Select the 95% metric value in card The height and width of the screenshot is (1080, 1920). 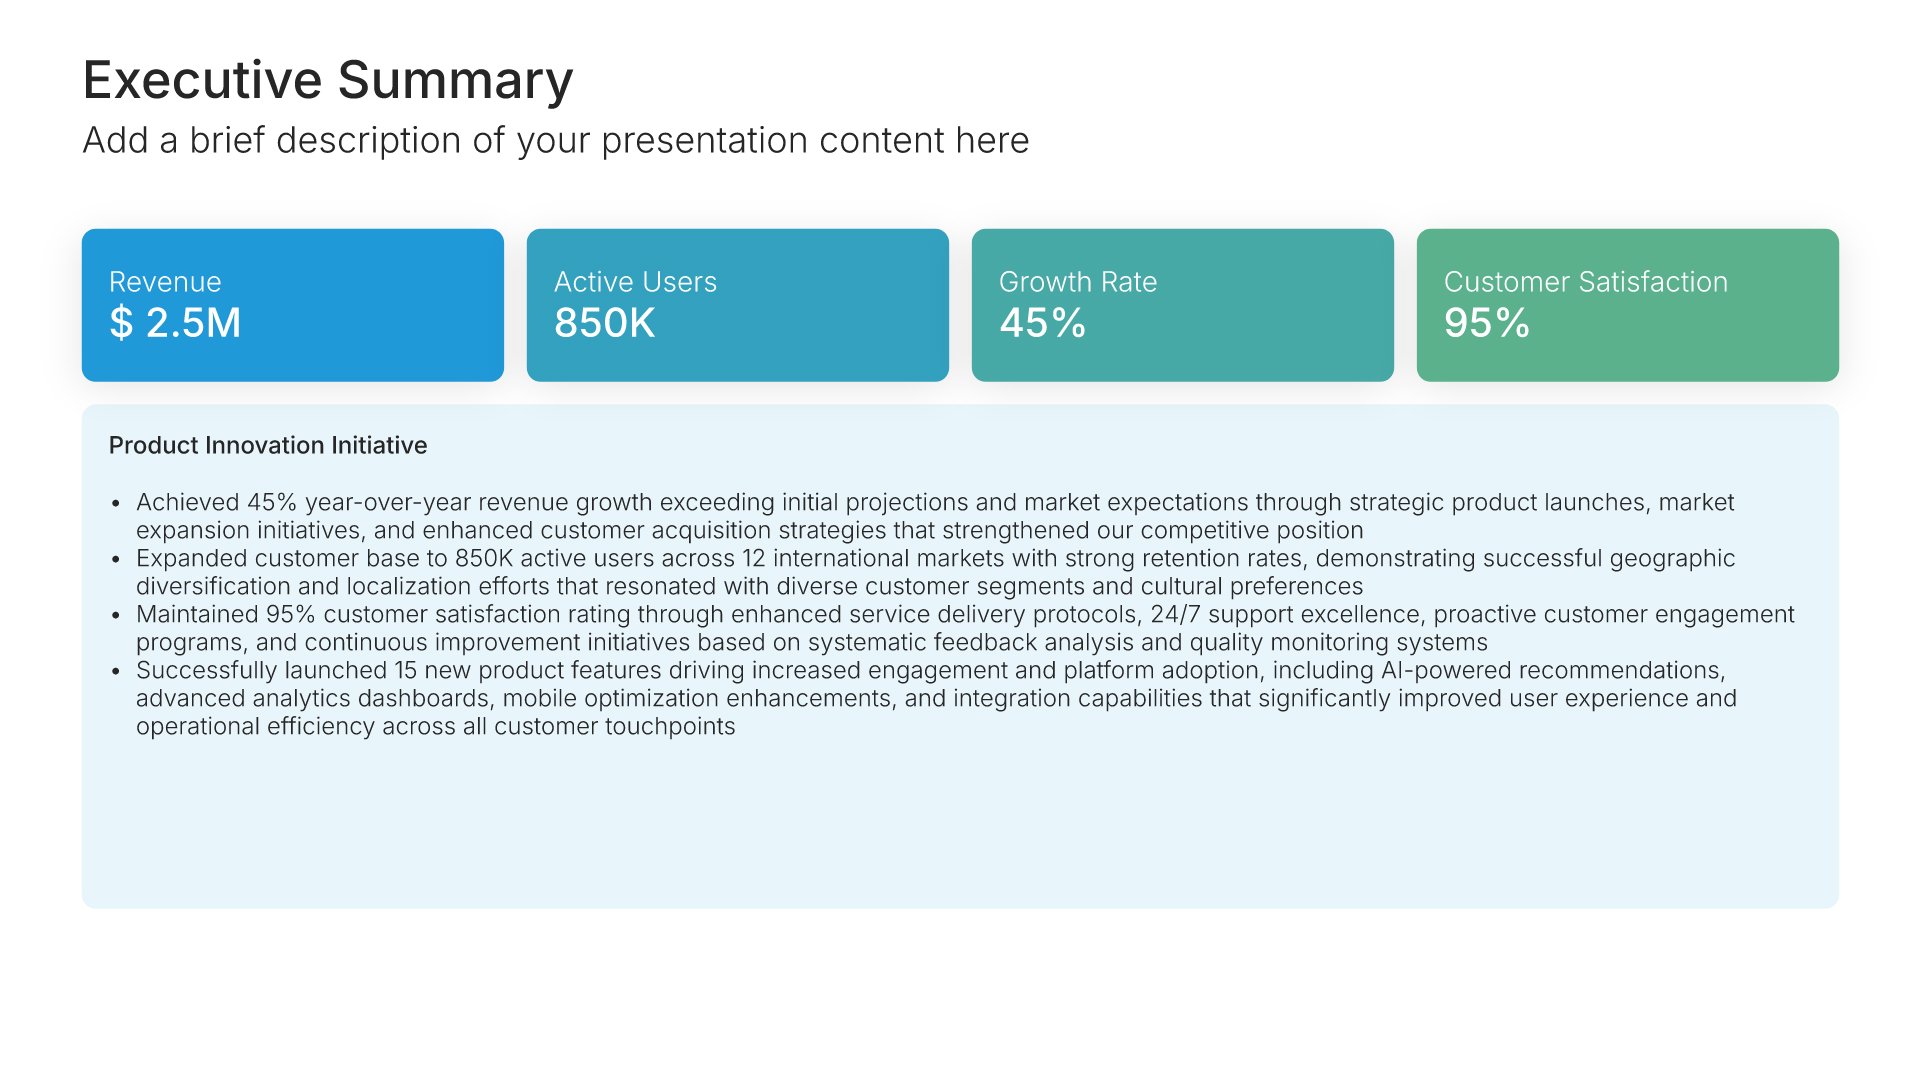click(x=1486, y=323)
